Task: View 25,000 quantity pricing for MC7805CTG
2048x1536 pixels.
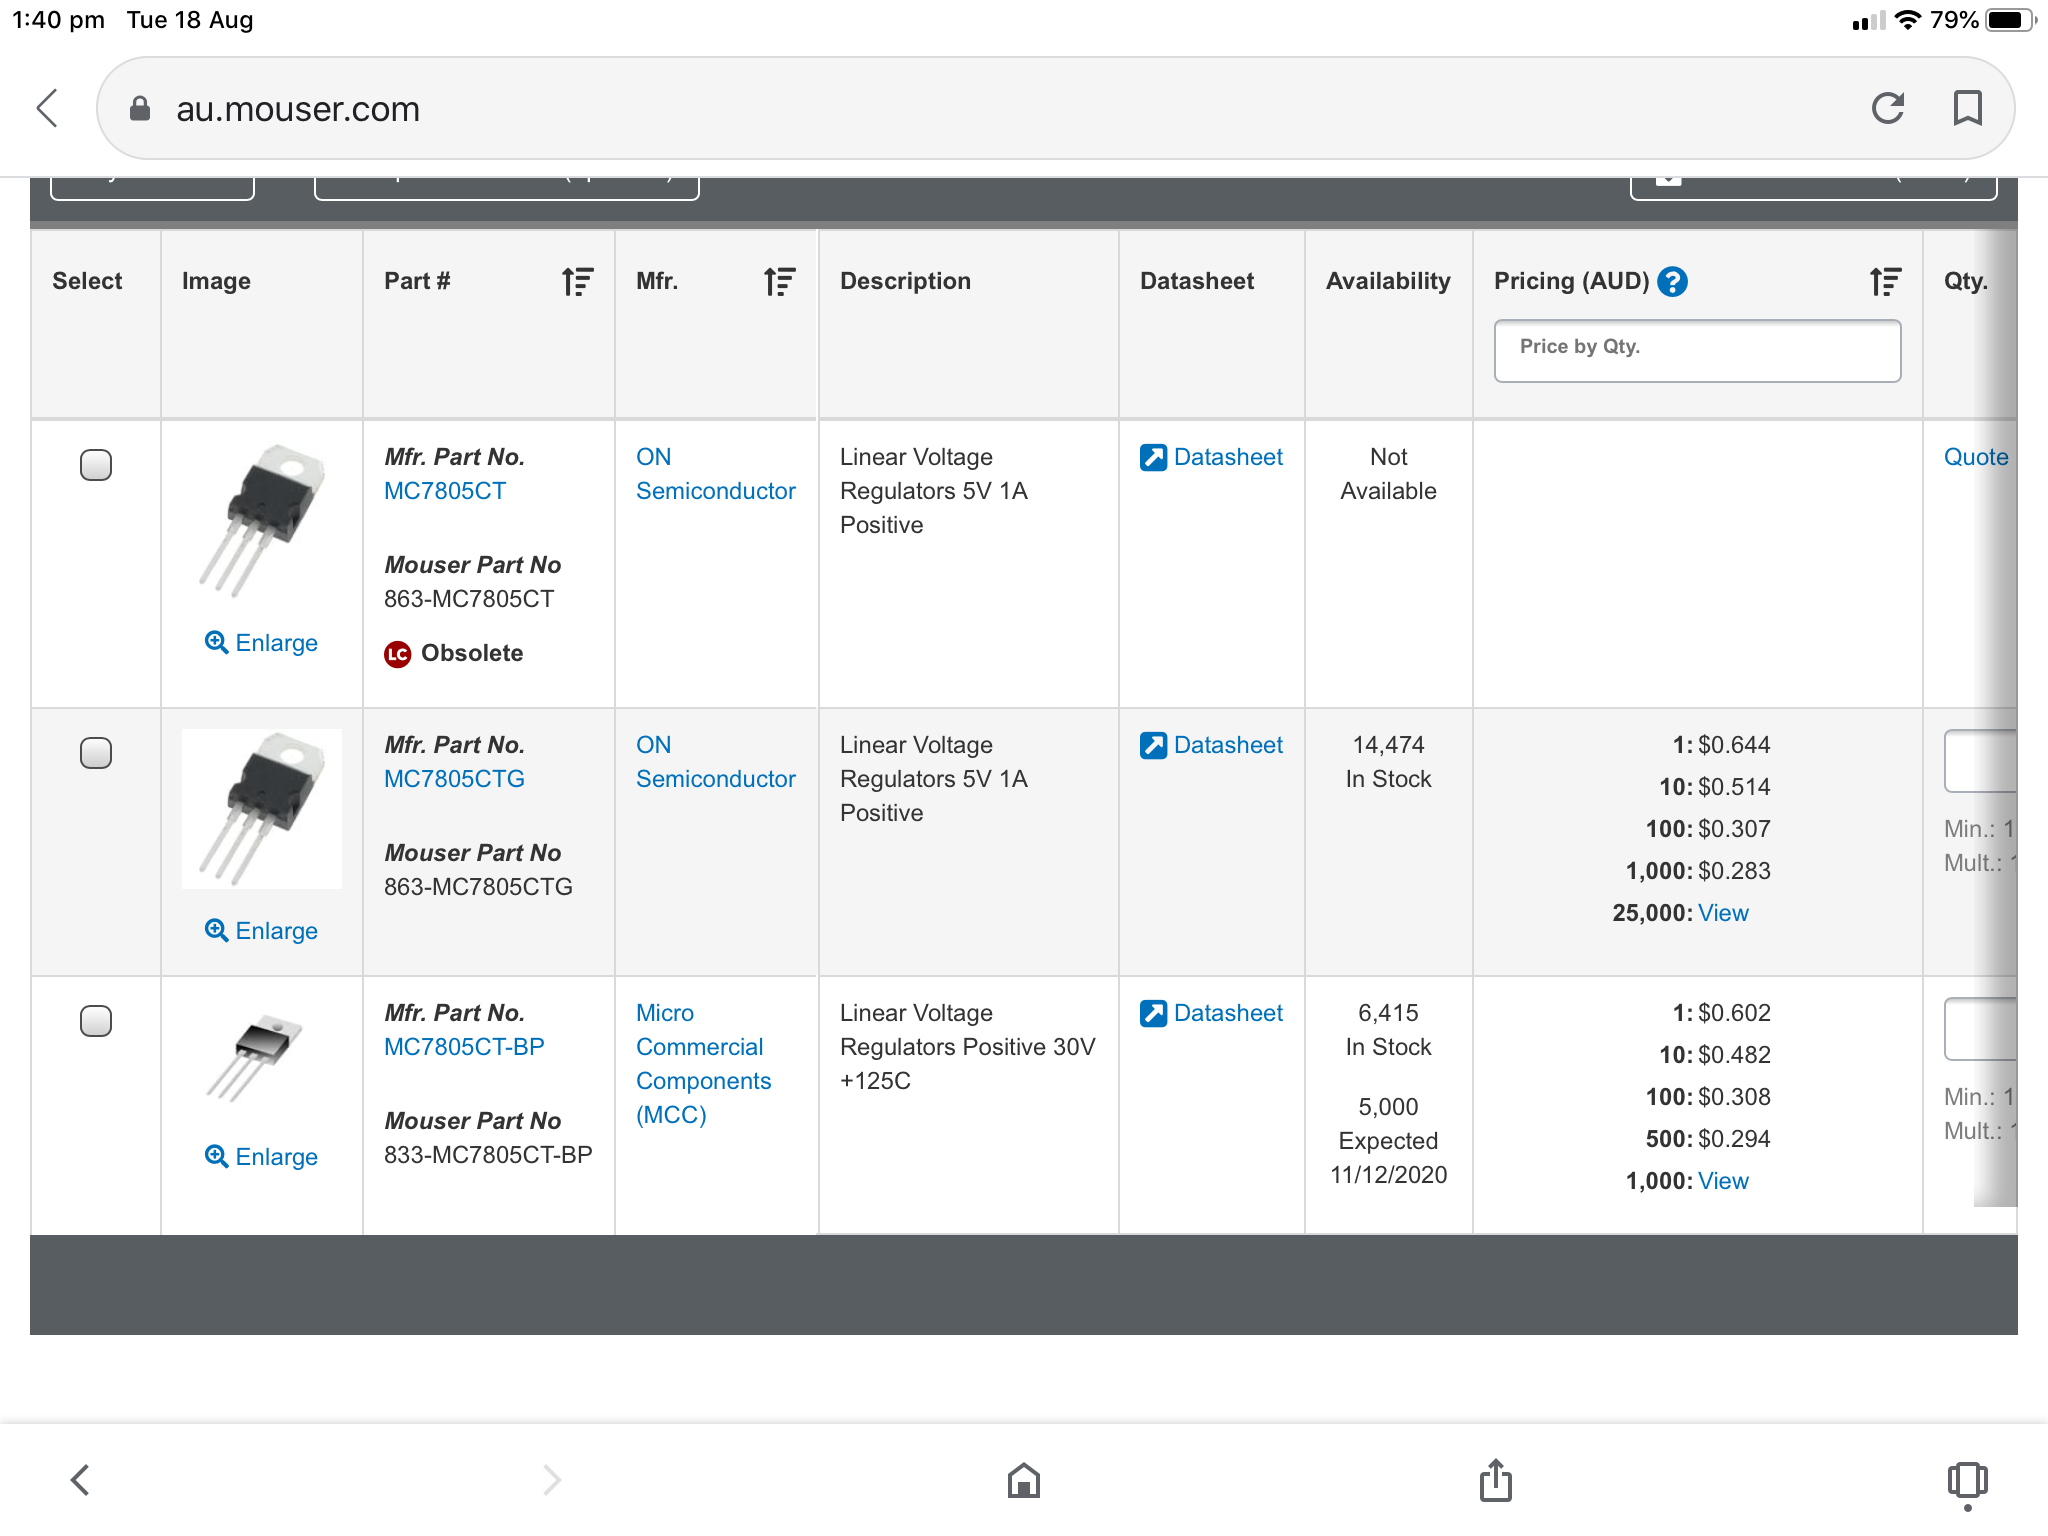Action: point(1723,913)
